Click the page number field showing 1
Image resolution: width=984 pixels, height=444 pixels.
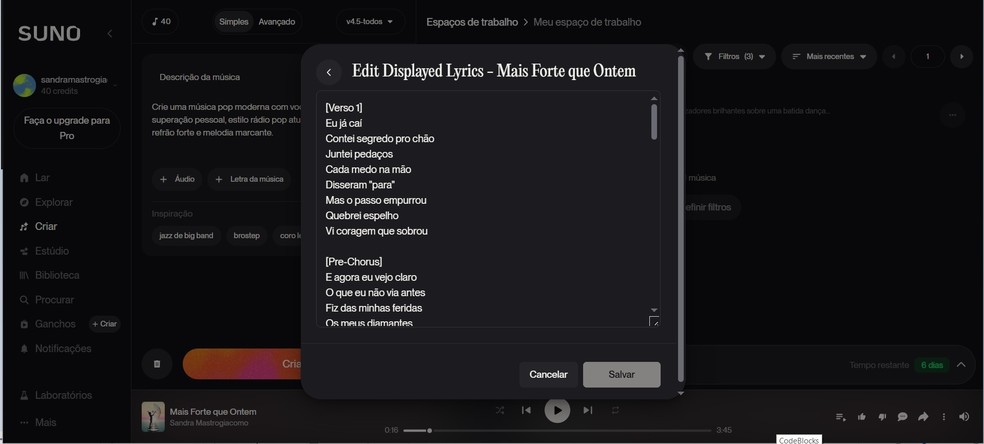pyautogui.click(x=928, y=56)
